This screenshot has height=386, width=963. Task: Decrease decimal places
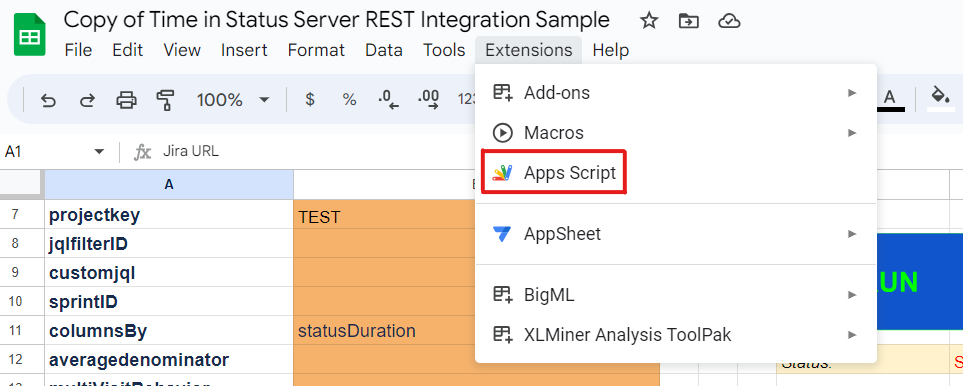pyautogui.click(x=389, y=99)
